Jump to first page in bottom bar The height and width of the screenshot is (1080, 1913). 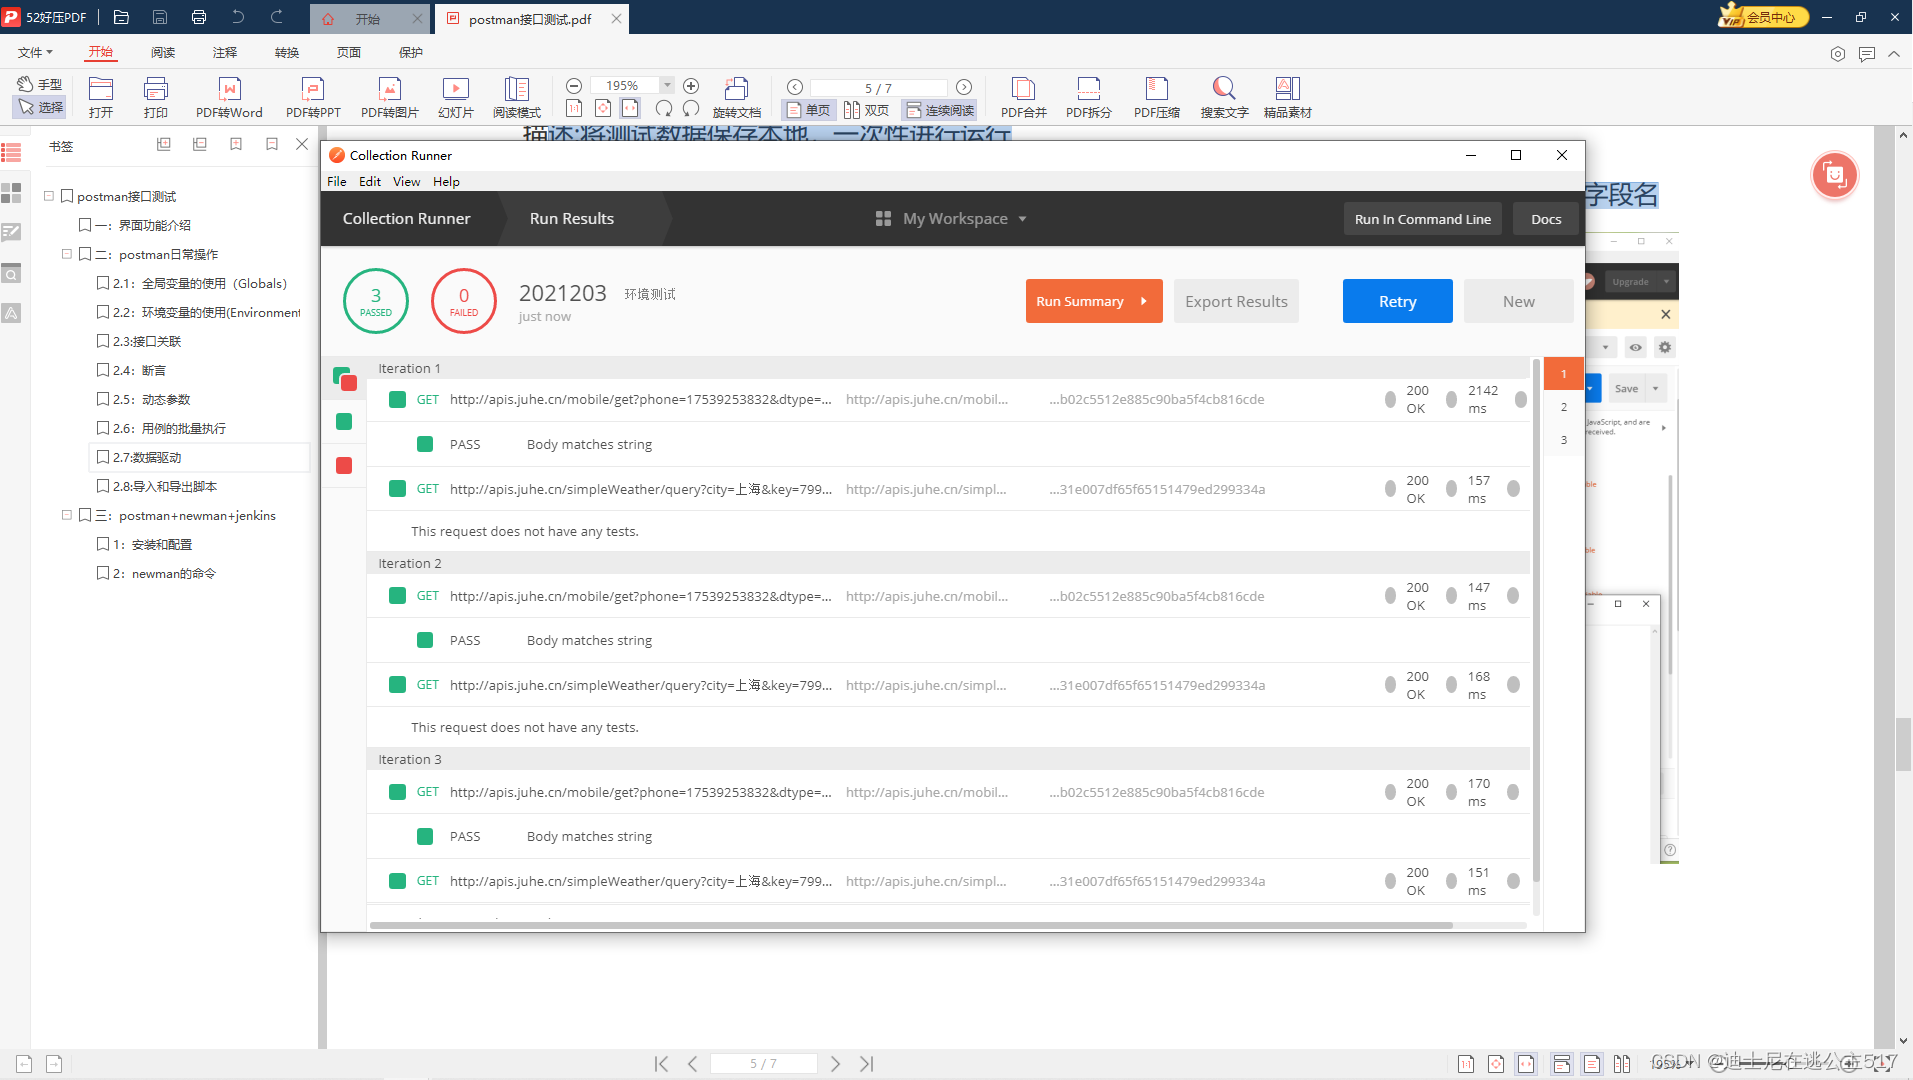(x=661, y=1064)
